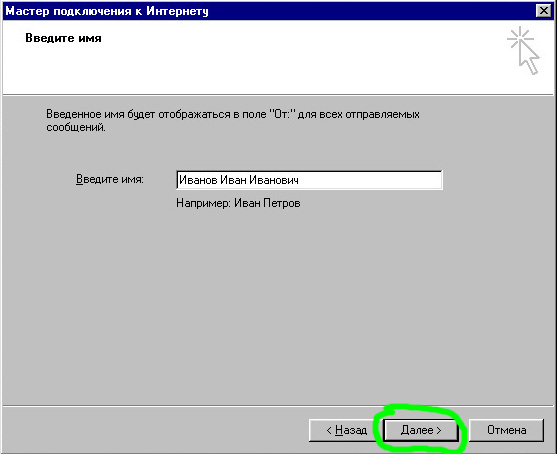Screen dimensions: 557x454
Task: Click the bold Введите имя heading
Action: (63, 38)
